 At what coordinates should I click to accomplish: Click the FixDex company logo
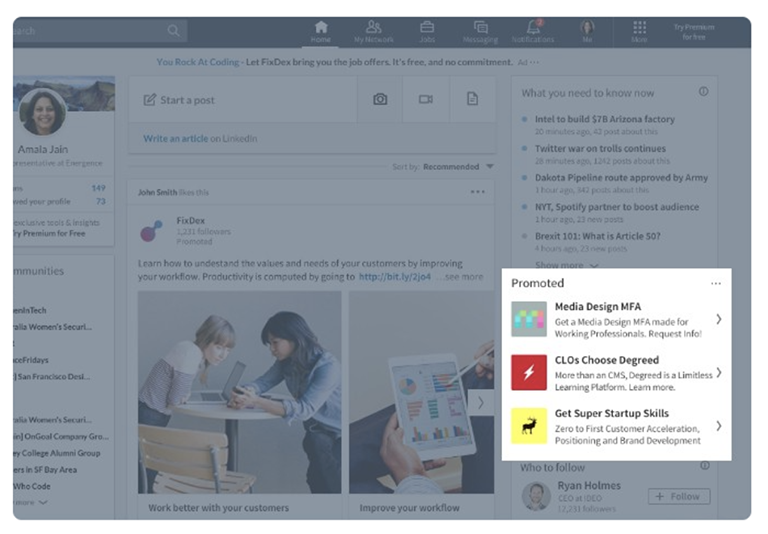click(151, 231)
